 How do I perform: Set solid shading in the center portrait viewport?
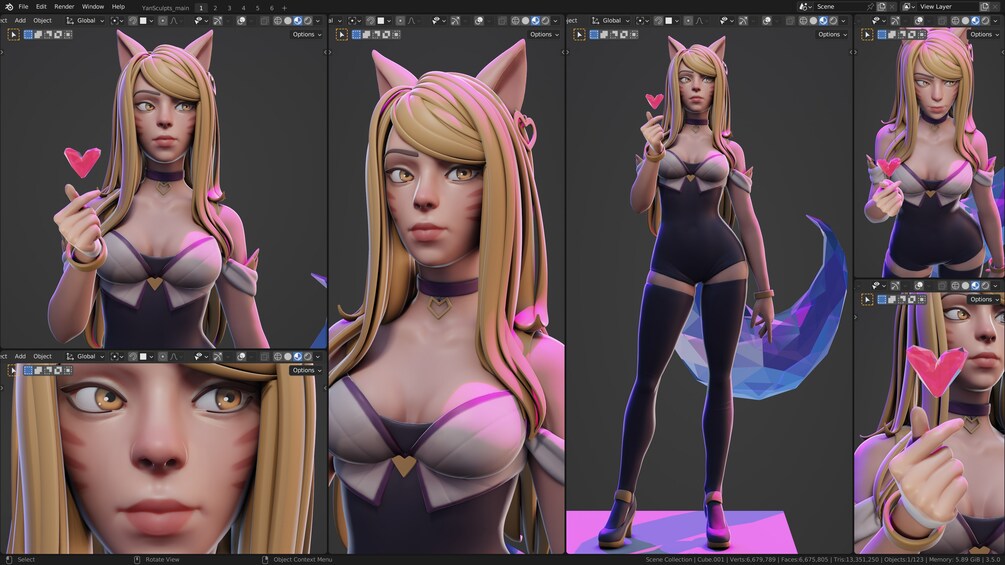(x=526, y=20)
